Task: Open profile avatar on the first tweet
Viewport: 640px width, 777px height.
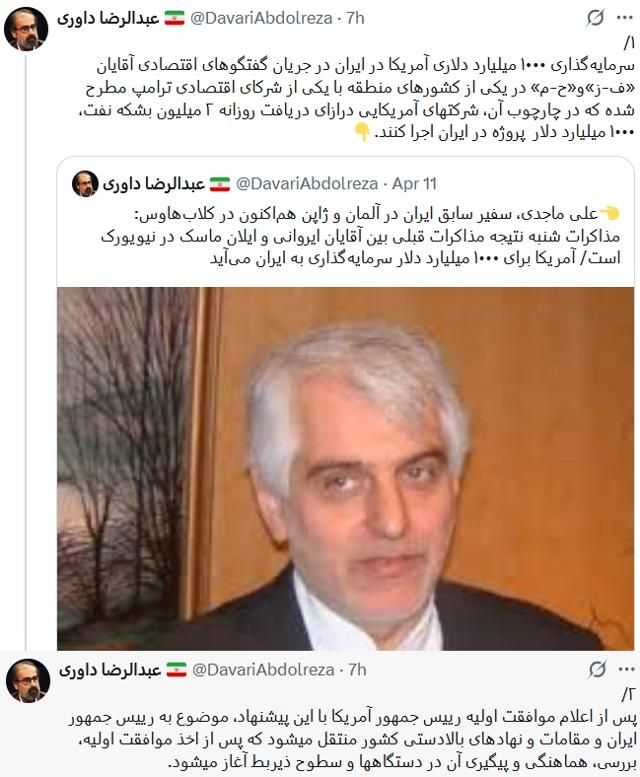Action: coord(26,29)
